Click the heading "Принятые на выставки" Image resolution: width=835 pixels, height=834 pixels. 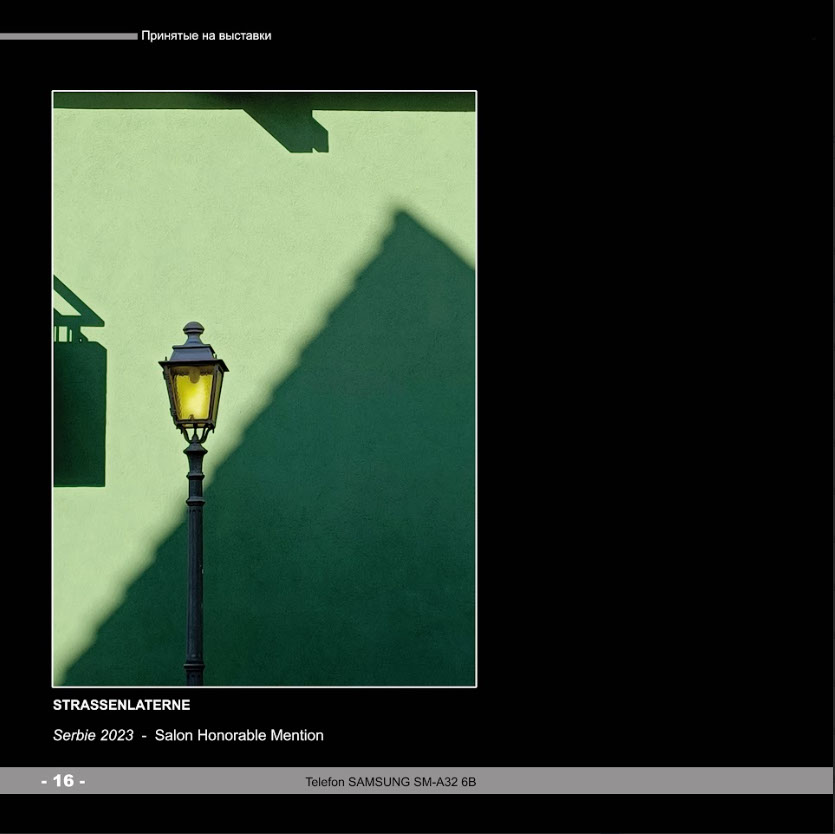[x=206, y=36]
